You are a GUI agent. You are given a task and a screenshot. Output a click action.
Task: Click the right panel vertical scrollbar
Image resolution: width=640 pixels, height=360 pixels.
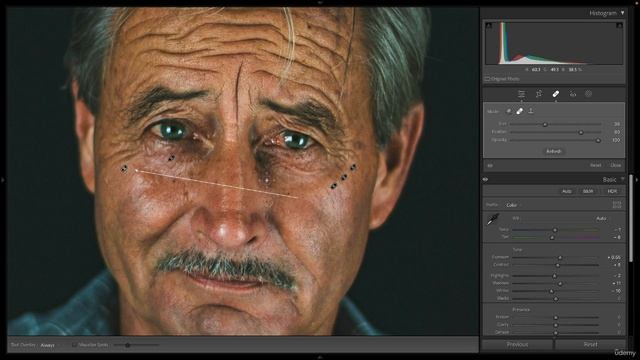coord(631,218)
